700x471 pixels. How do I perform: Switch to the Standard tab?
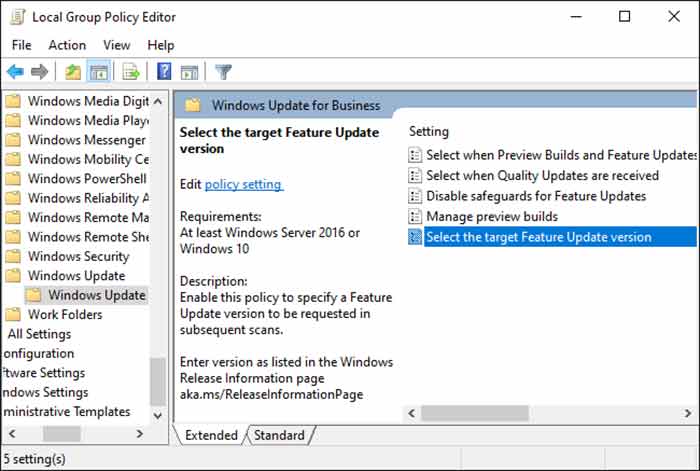click(279, 435)
